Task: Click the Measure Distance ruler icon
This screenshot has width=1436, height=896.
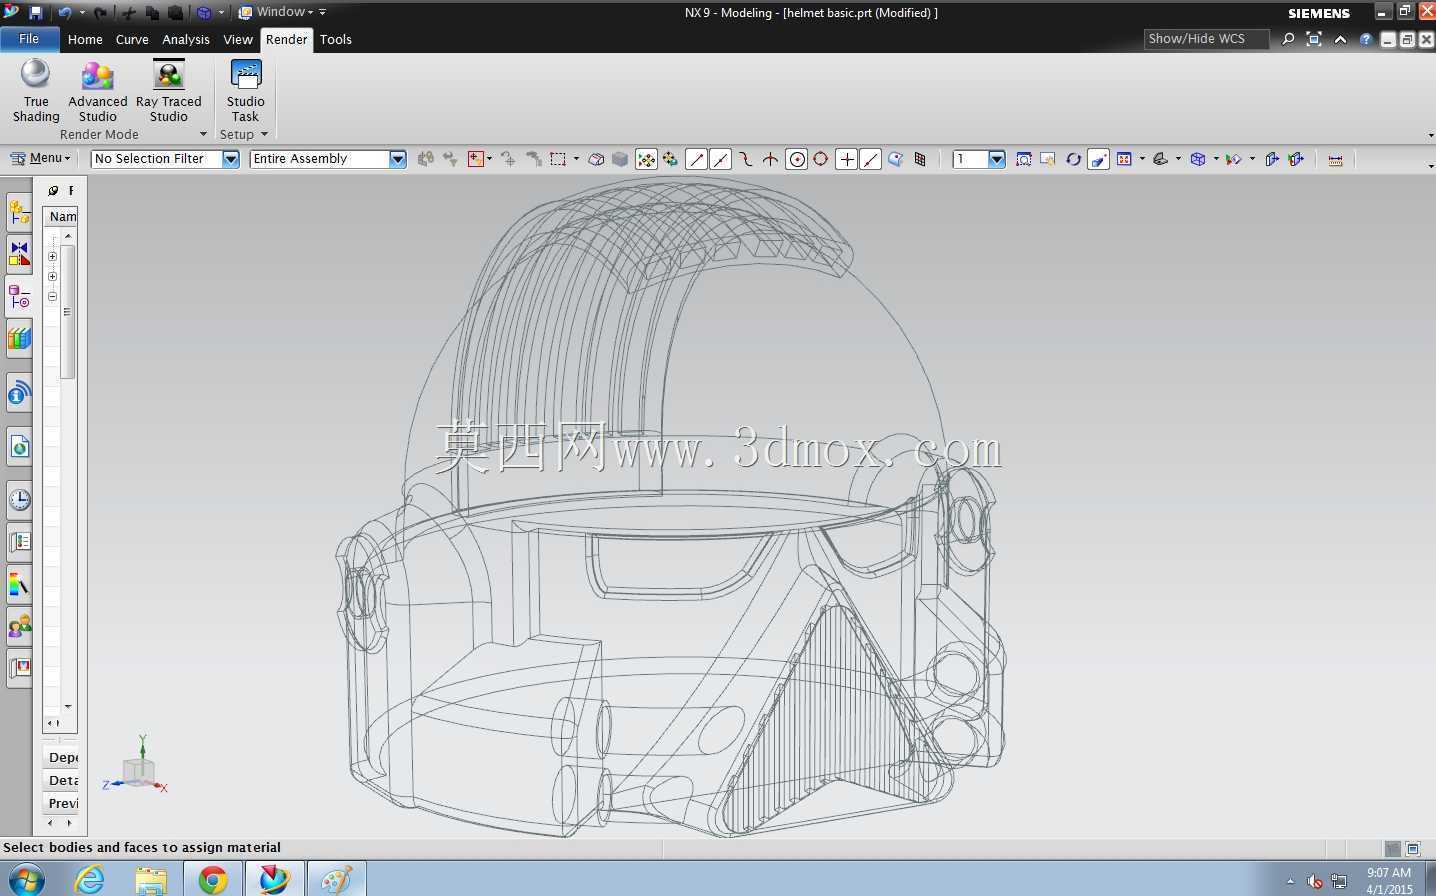Action: coord(1335,159)
